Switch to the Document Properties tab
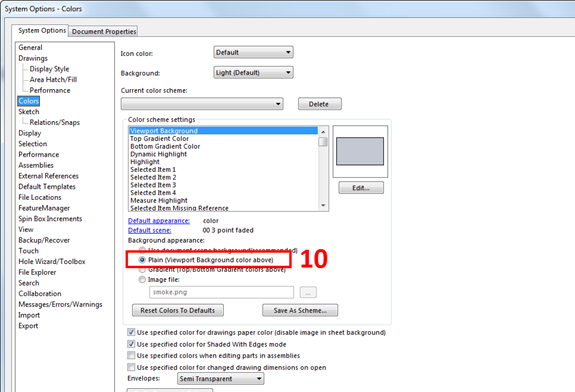Image resolution: width=575 pixels, height=392 pixels. coord(104,32)
